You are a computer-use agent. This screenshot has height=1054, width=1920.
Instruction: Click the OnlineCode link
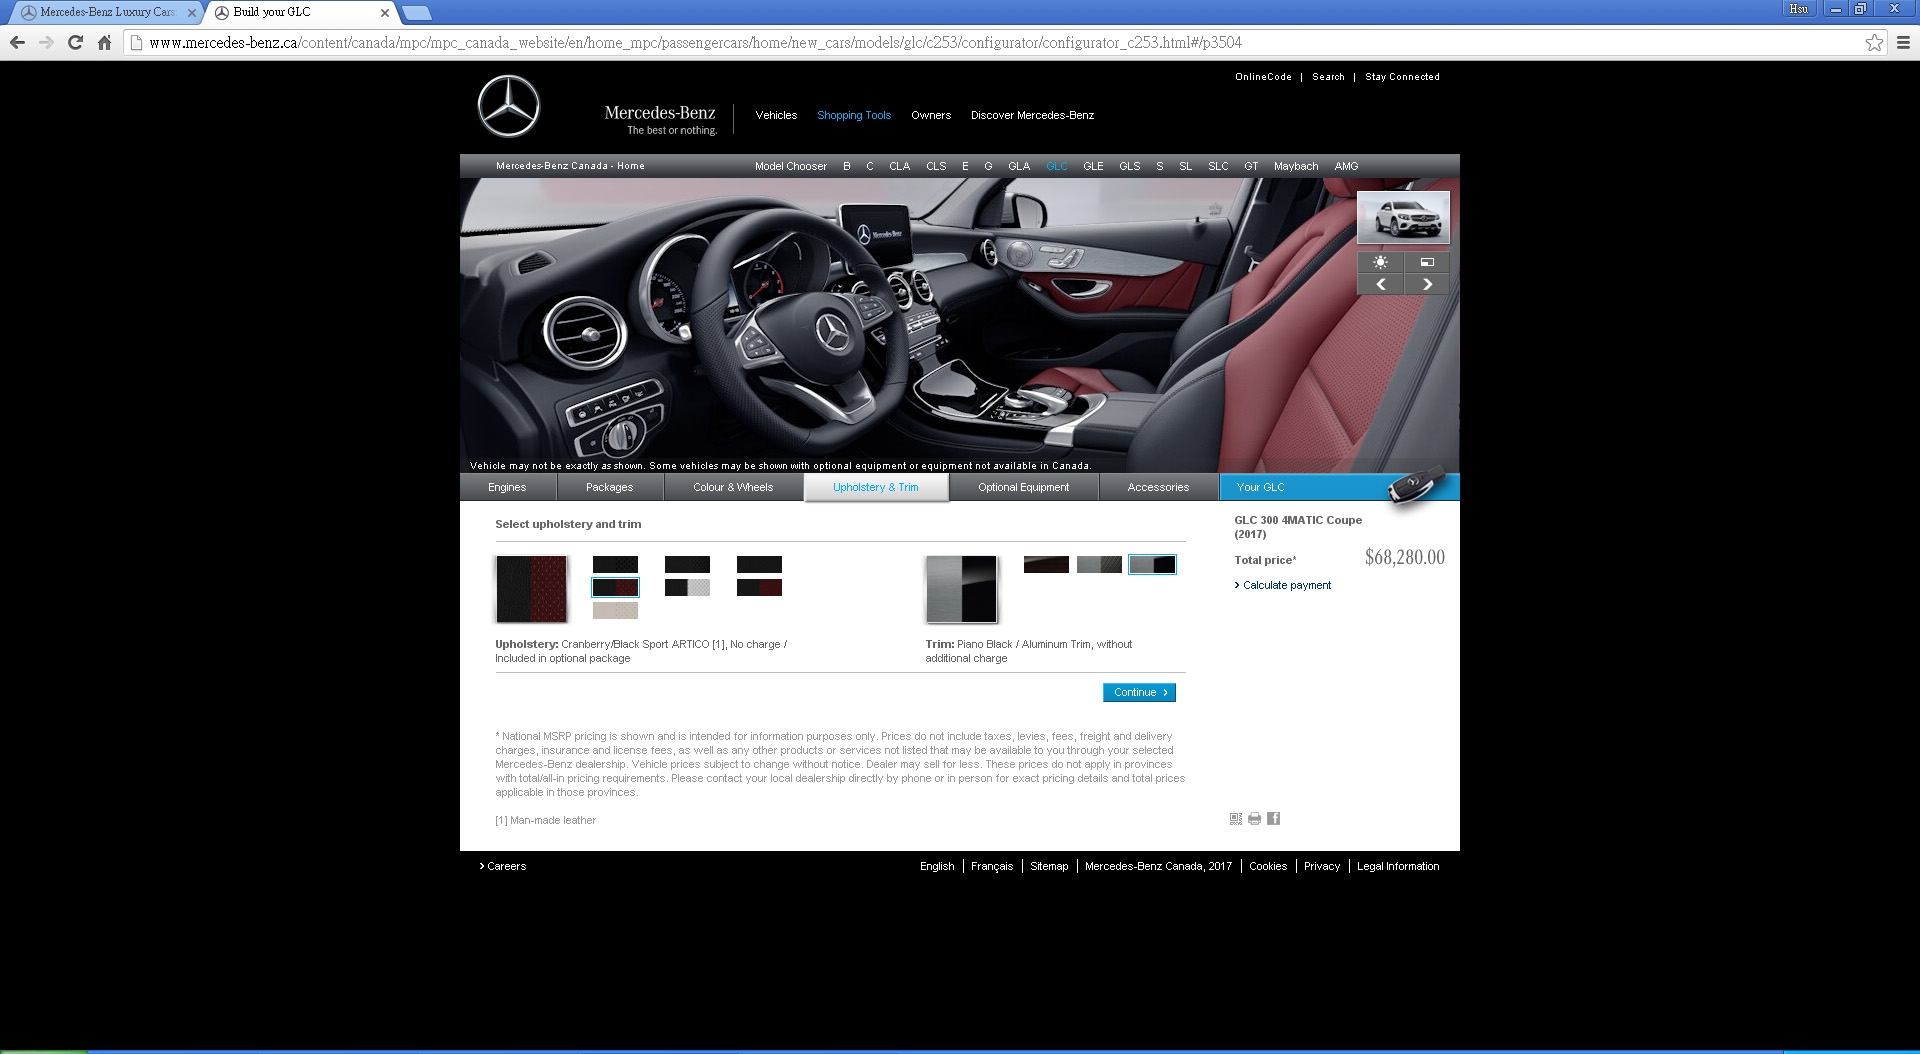1263,77
